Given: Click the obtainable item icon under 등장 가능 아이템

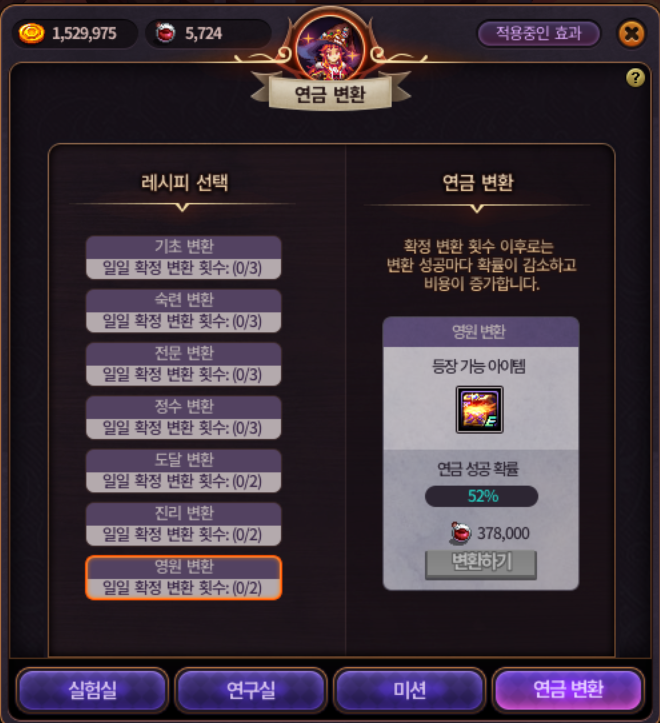Looking at the screenshot, I should tap(480, 409).
